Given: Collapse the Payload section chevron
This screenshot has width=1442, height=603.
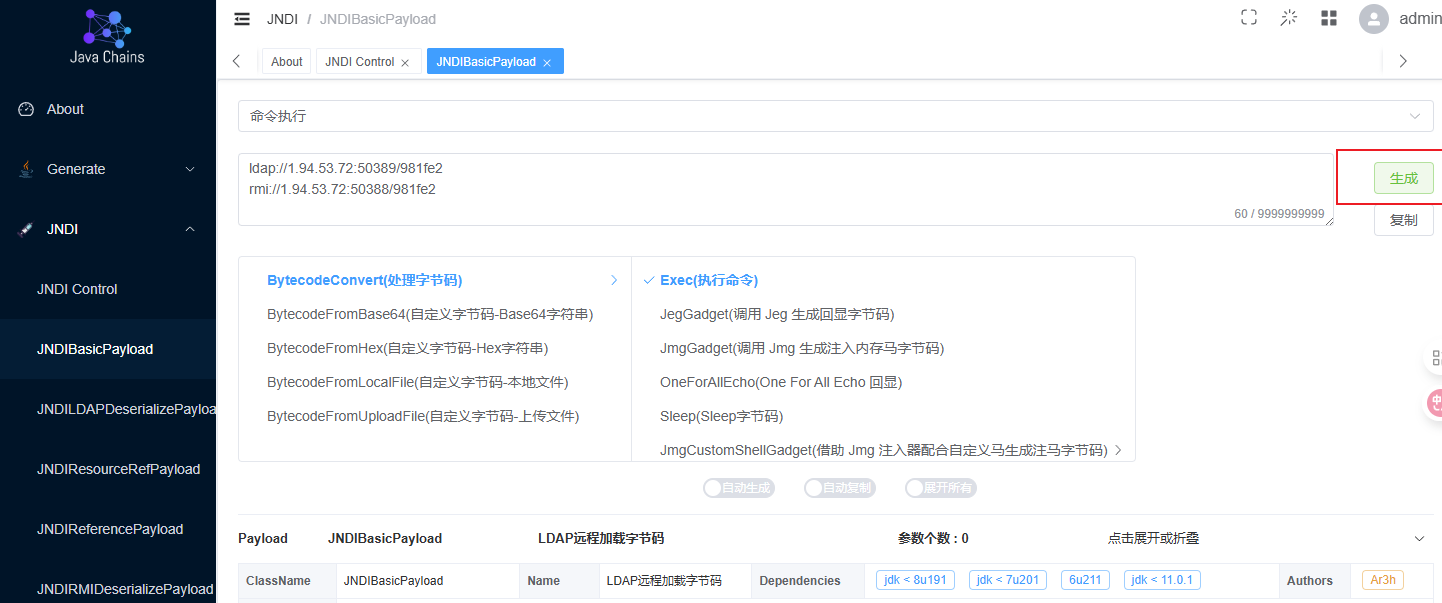Looking at the screenshot, I should 1419,539.
